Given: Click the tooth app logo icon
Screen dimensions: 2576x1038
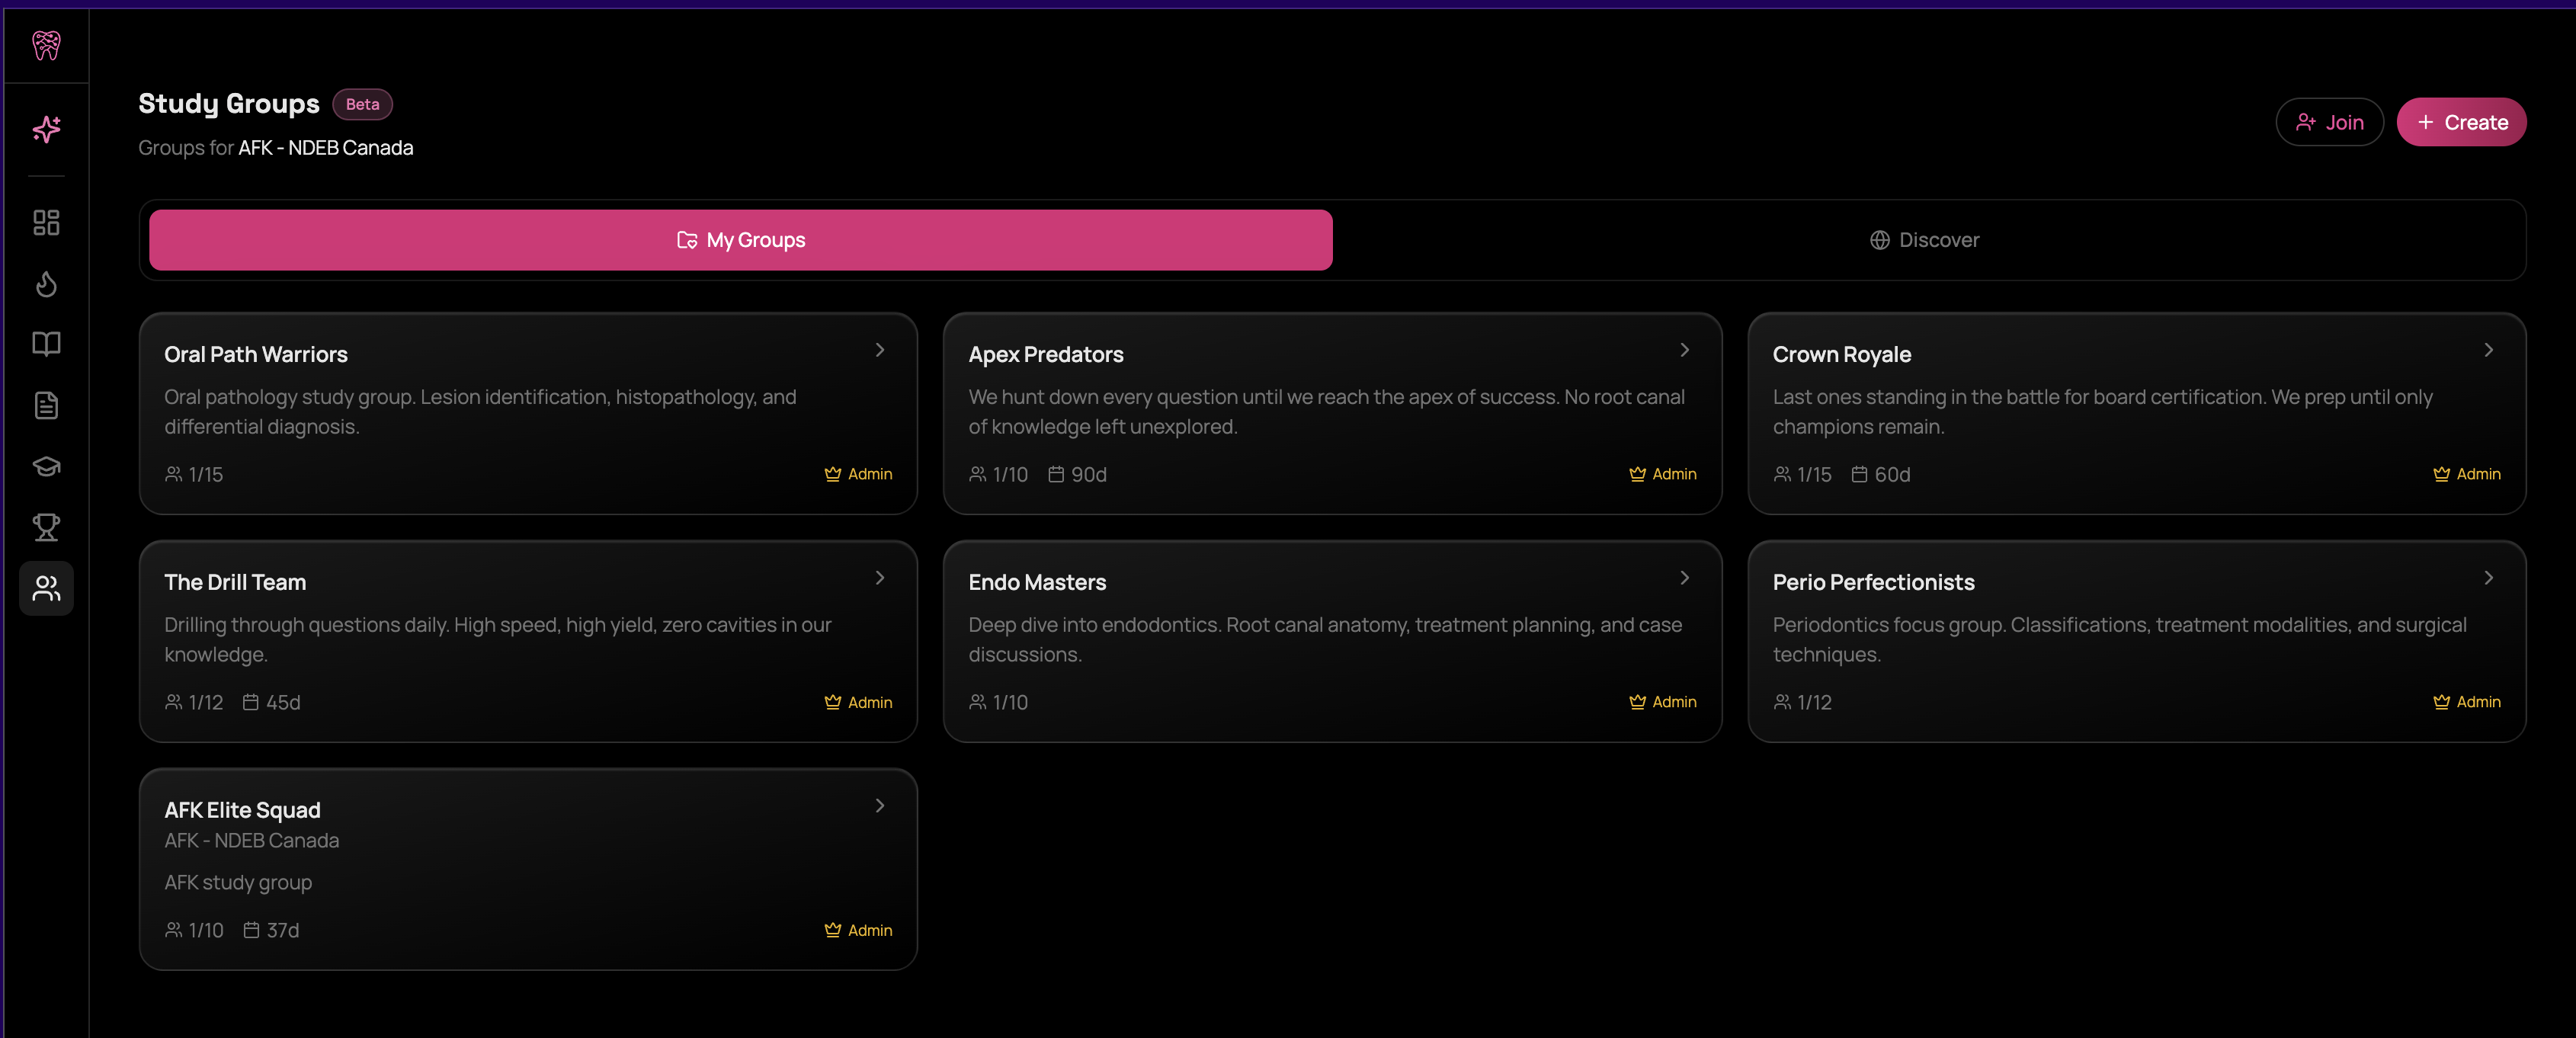Looking at the screenshot, I should [45, 46].
